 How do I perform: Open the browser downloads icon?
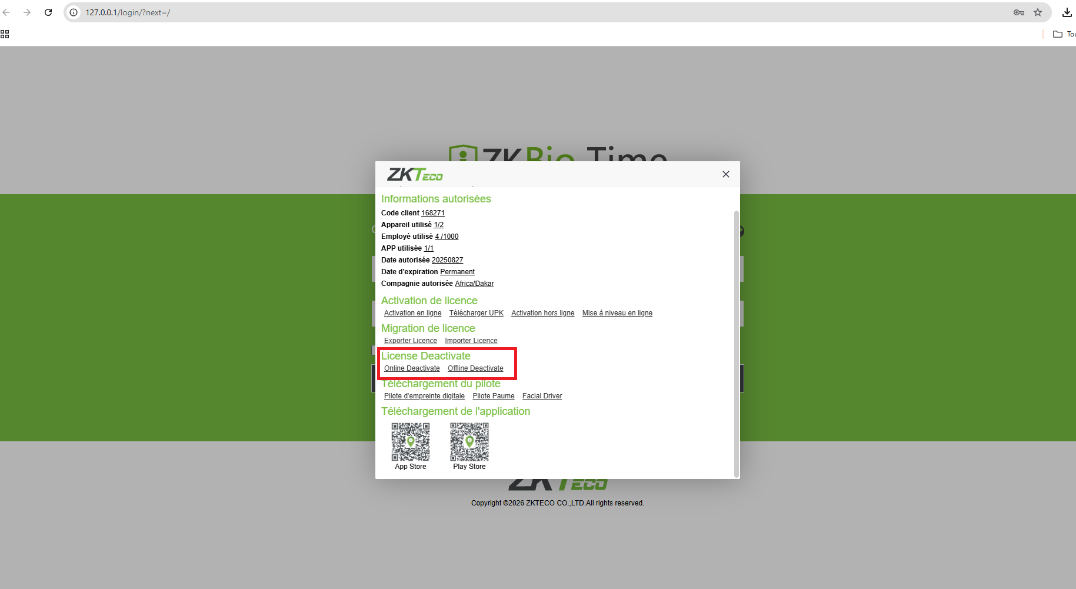point(1066,12)
